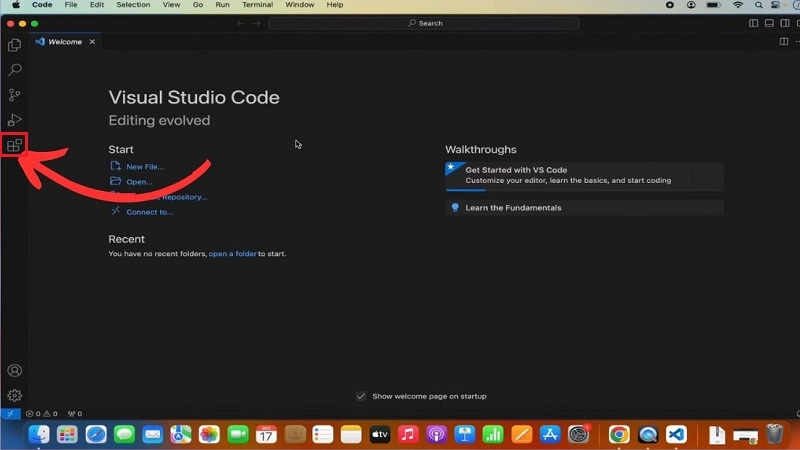Split the editor to the right
Image resolution: width=800 pixels, height=450 pixels.
coord(784,42)
